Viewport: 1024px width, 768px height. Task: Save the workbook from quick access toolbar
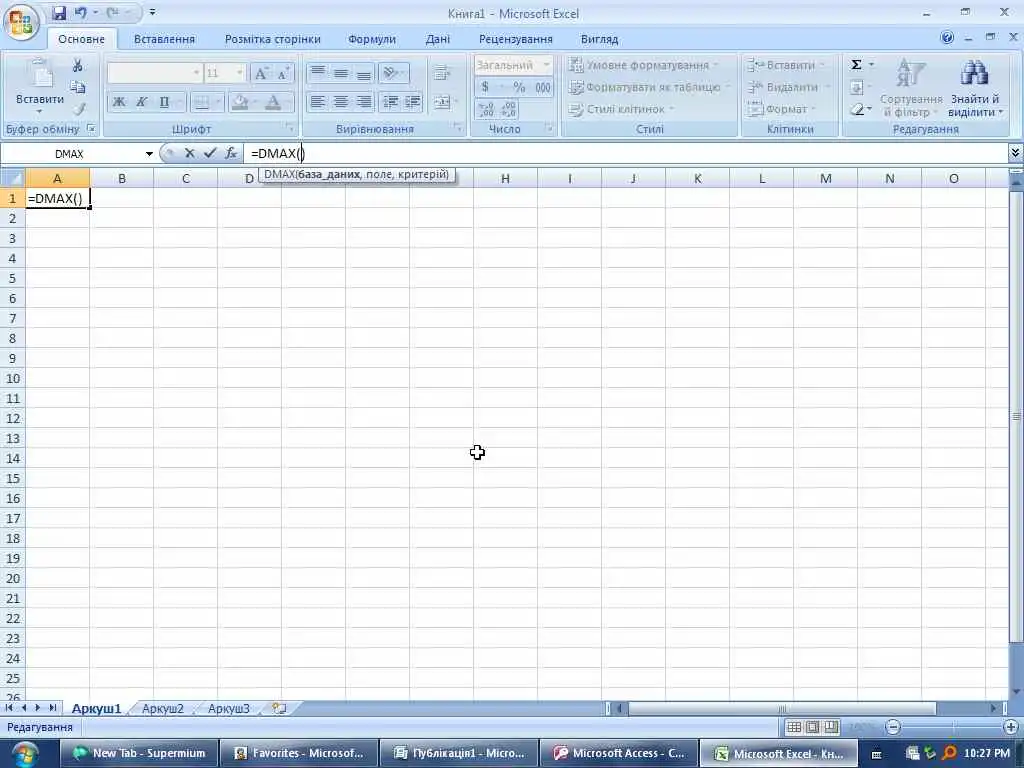[x=59, y=12]
